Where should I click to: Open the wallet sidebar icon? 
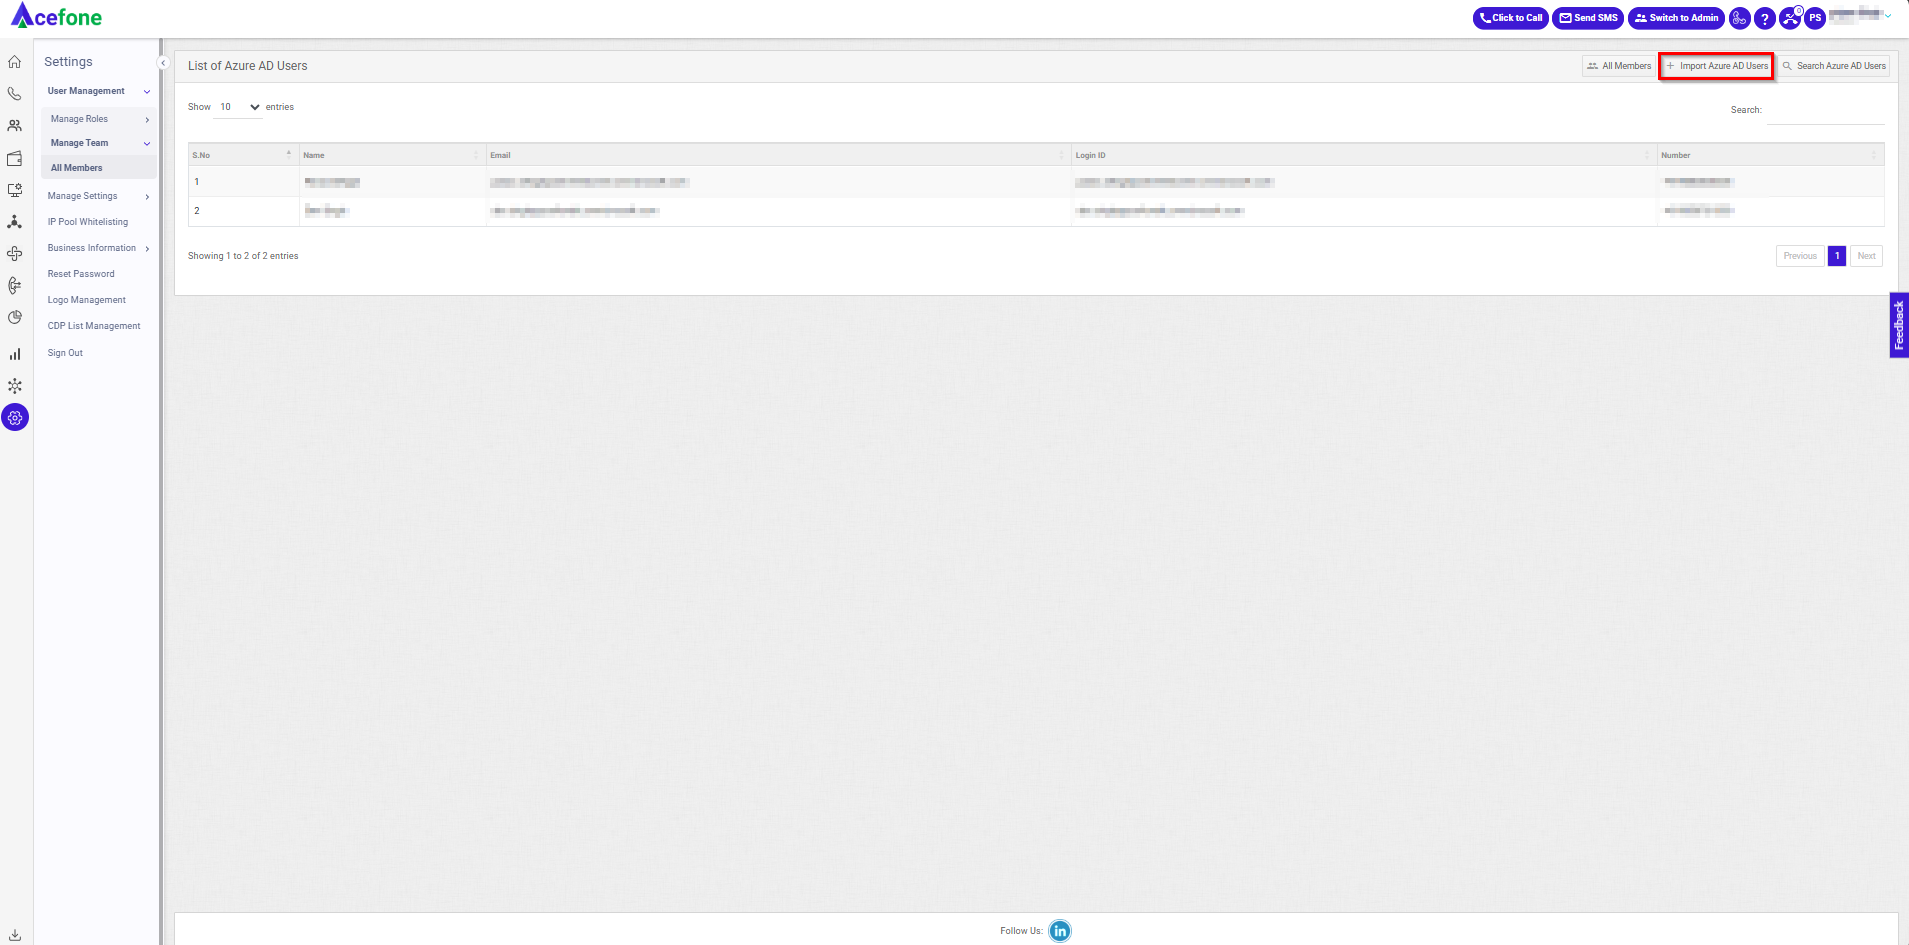(x=15, y=158)
